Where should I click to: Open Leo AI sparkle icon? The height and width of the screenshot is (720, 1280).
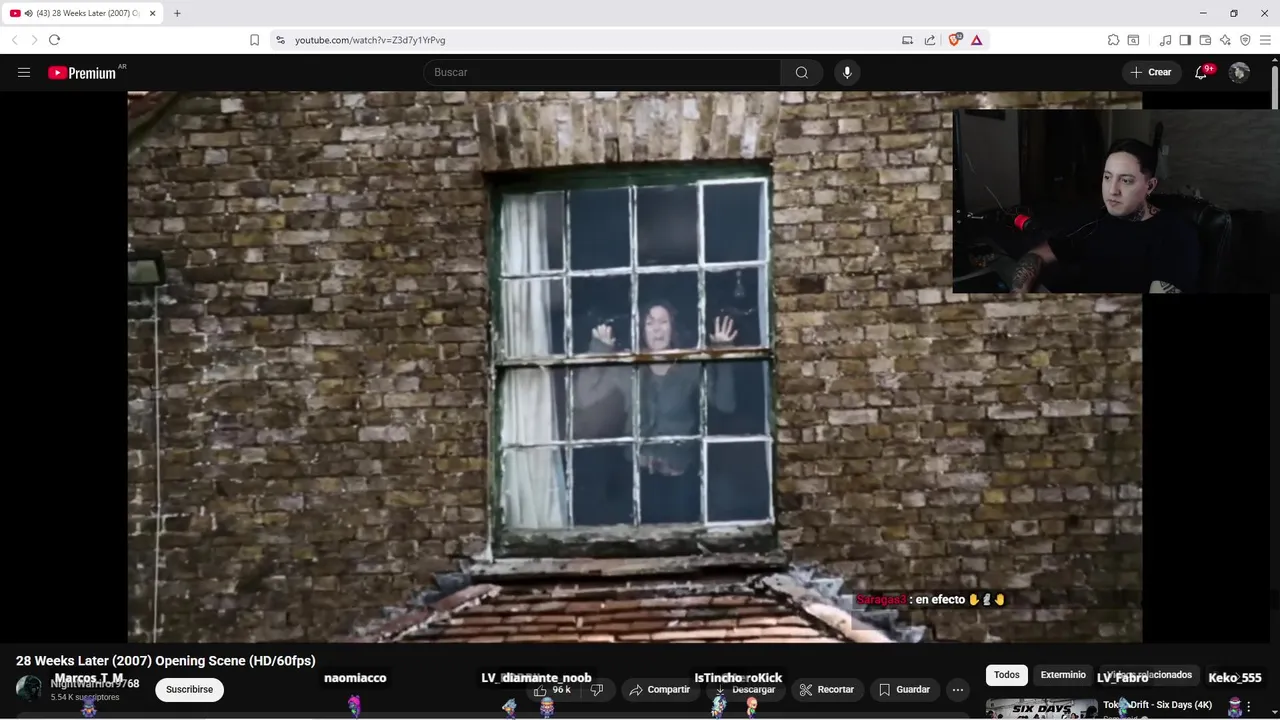(x=1225, y=40)
